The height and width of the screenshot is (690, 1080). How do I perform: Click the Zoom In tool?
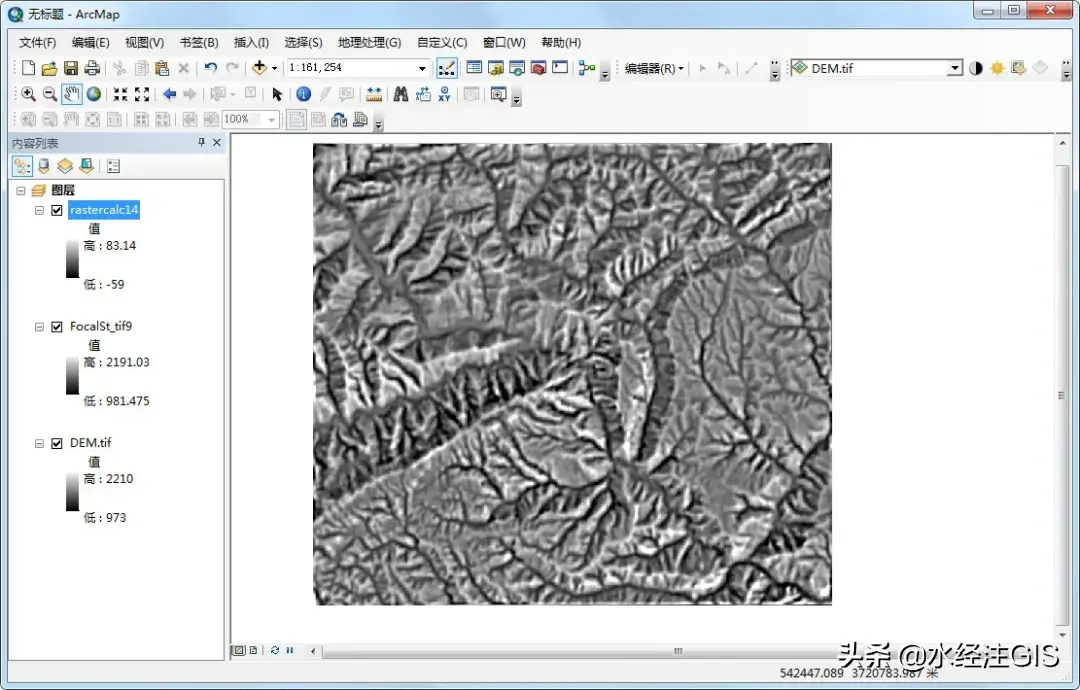(28, 94)
